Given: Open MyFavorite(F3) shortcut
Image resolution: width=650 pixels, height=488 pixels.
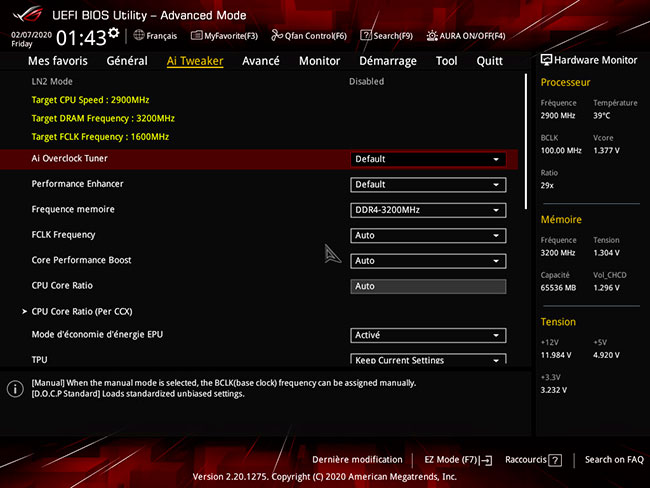Looking at the screenshot, I should click(198, 35).
